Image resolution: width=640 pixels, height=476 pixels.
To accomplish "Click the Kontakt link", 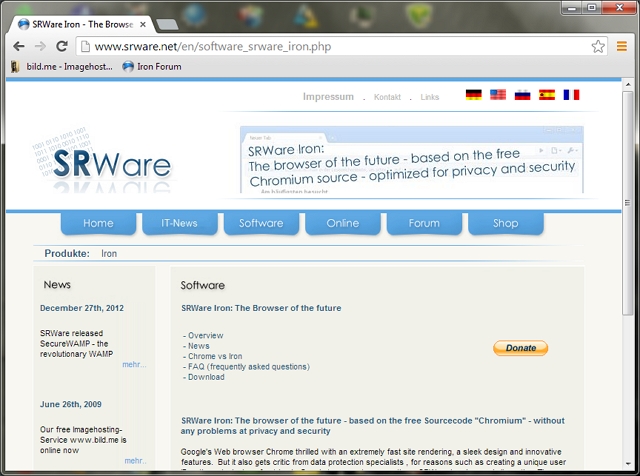I will 387,97.
